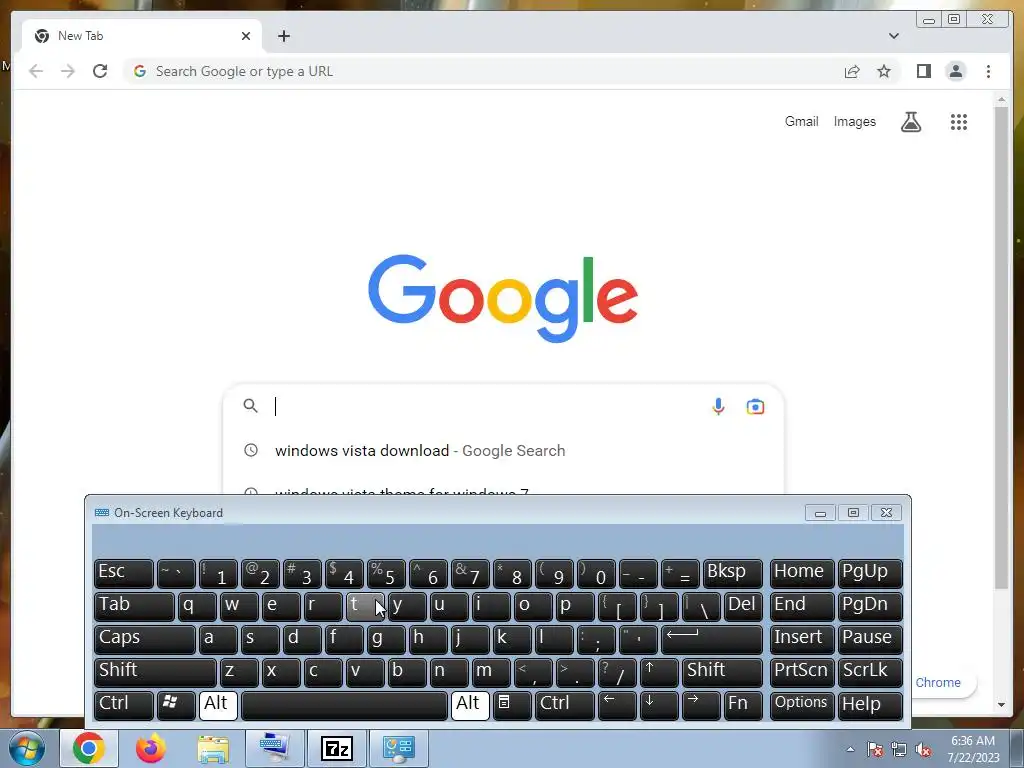Click the PgUp key
This screenshot has height=768, width=1024.
coord(870,573)
